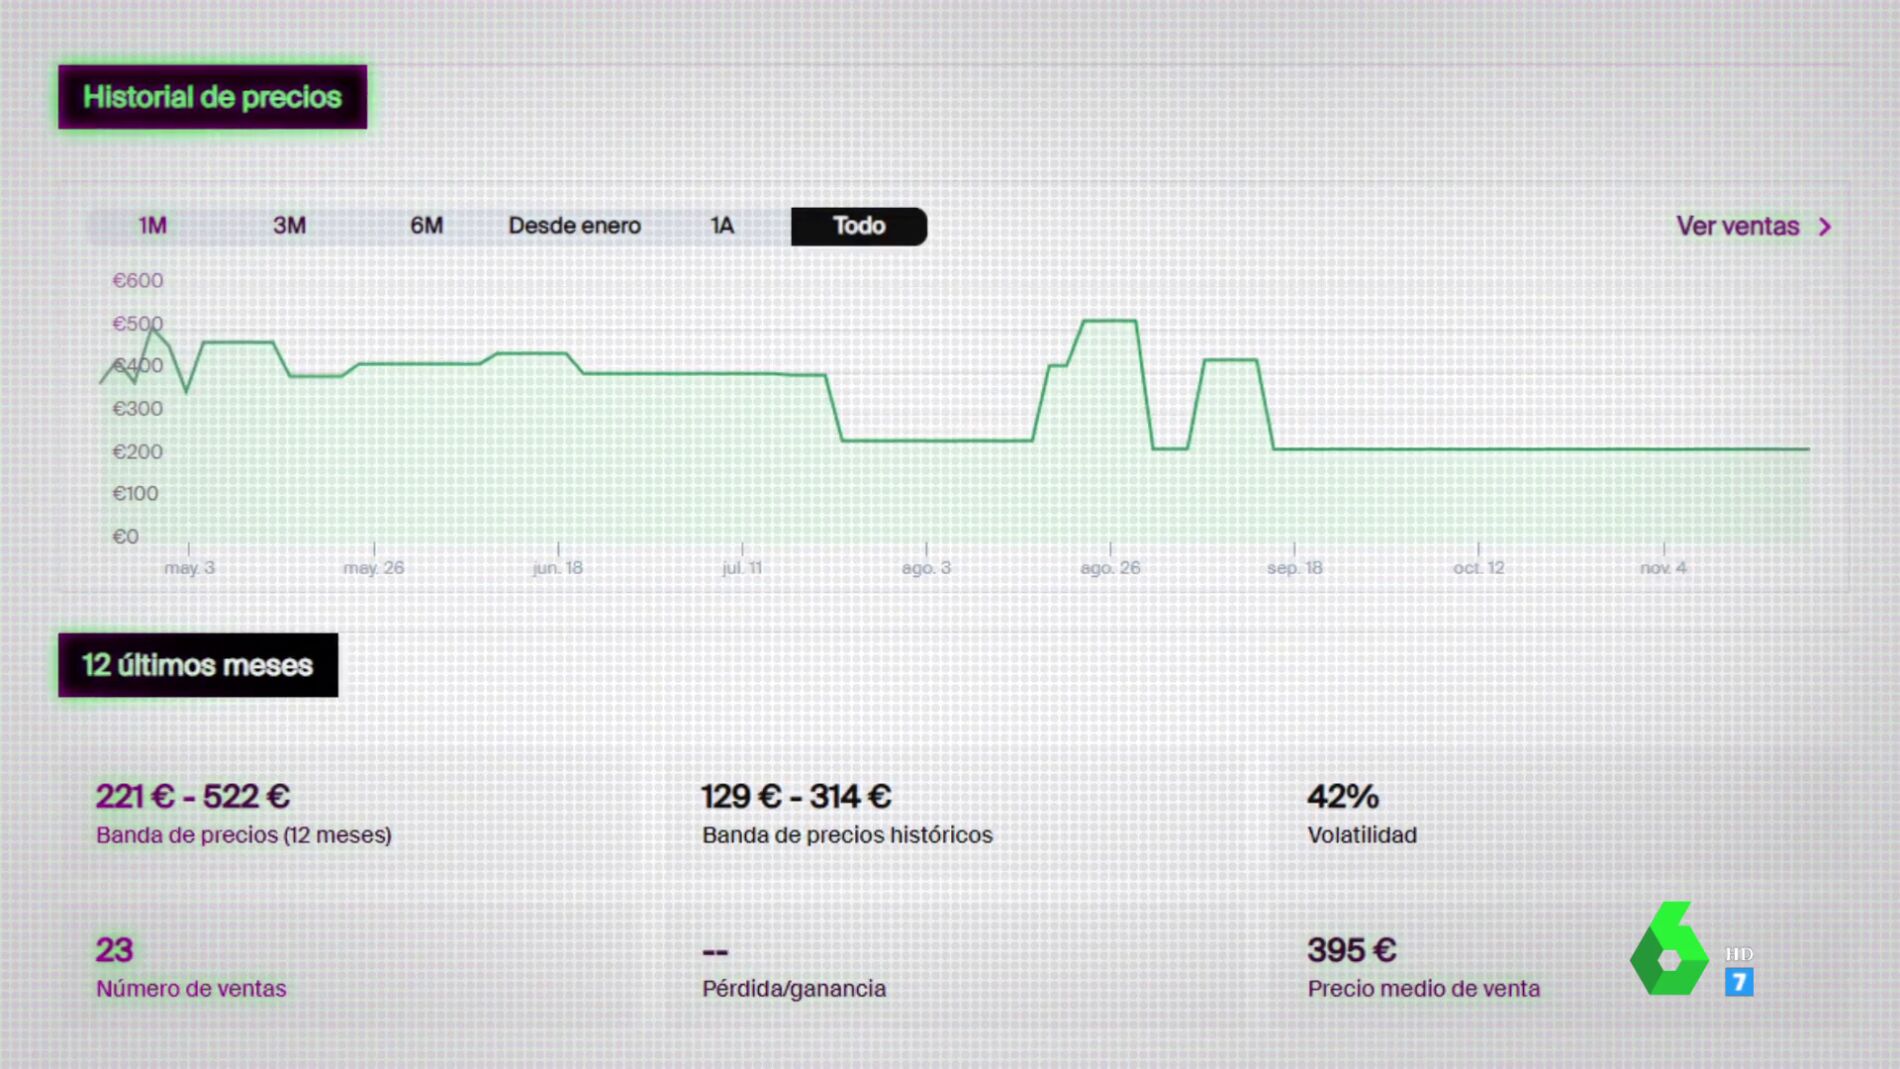
Task: Click Precio medio de venta label
Action: 1424,989
